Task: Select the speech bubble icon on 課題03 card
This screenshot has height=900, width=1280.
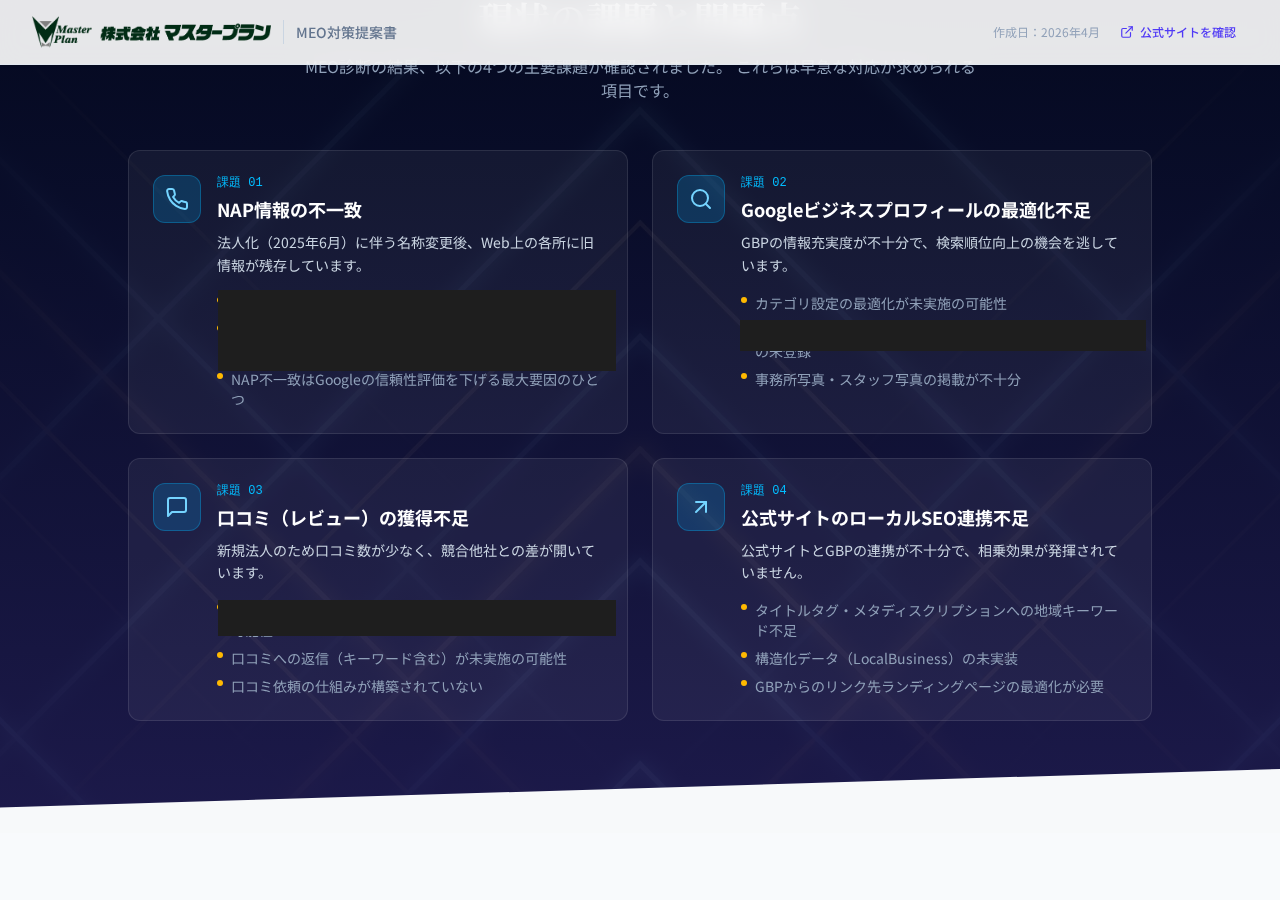Action: pos(177,505)
